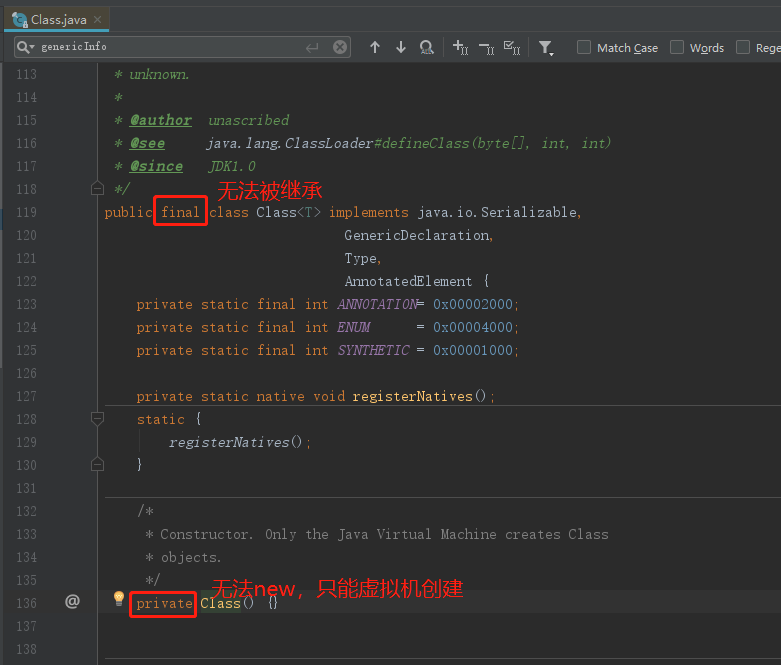Toggle the fold end marker at line 130

[x=98, y=464]
